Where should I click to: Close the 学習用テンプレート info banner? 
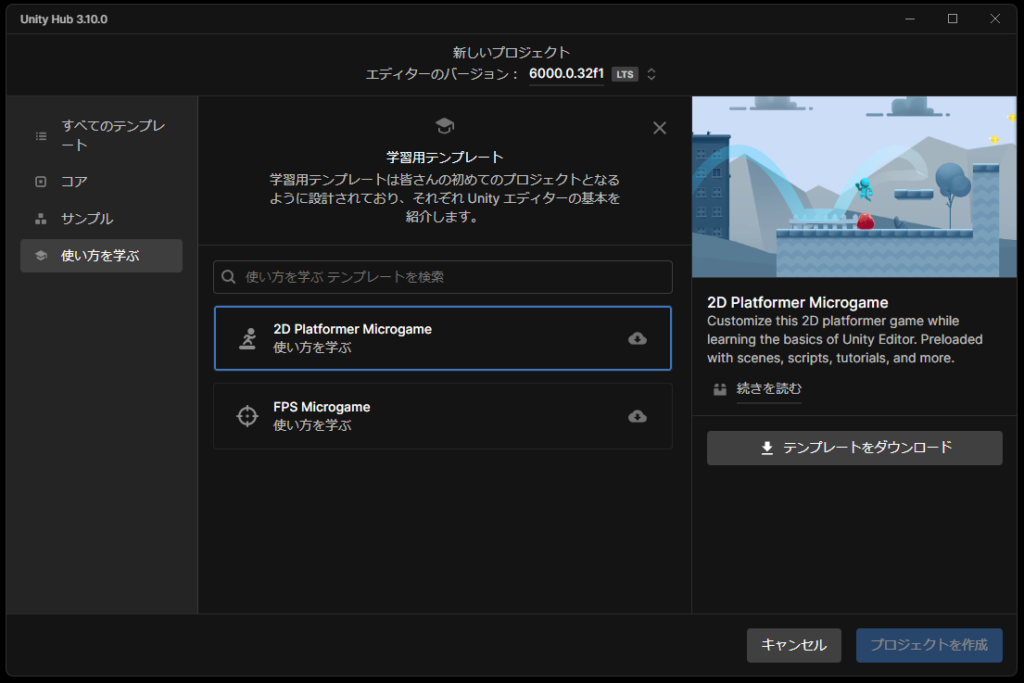[x=659, y=128]
